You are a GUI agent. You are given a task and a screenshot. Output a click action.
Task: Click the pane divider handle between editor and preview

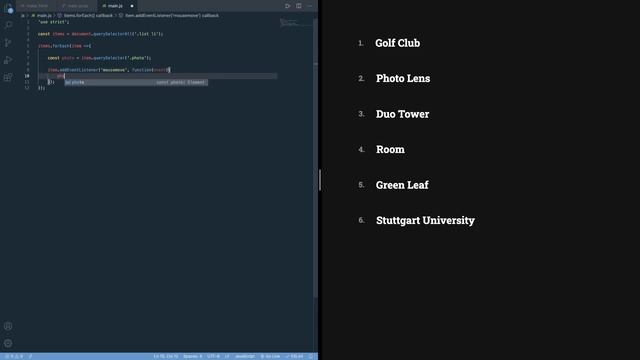(320, 180)
